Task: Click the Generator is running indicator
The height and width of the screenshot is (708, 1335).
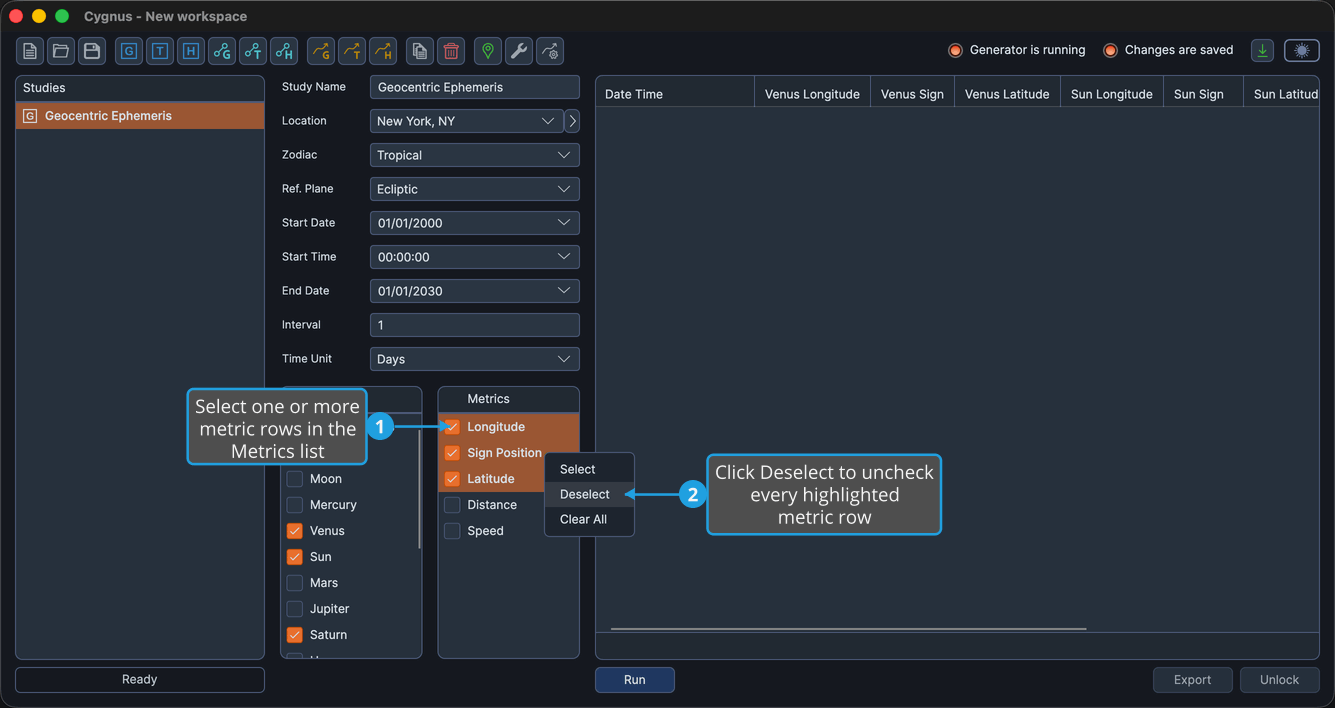Action: [x=1016, y=50]
